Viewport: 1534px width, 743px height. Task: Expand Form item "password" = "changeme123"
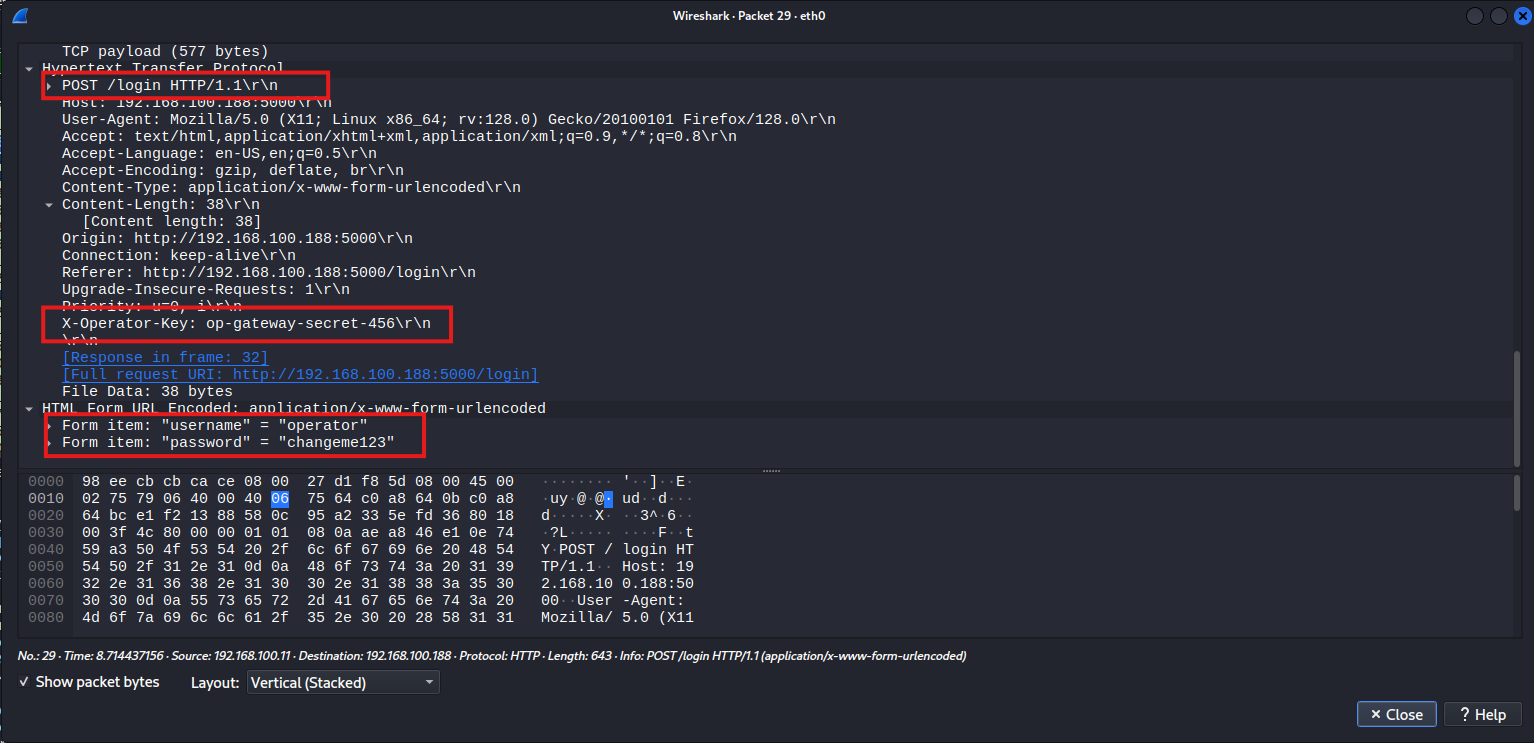(48, 441)
